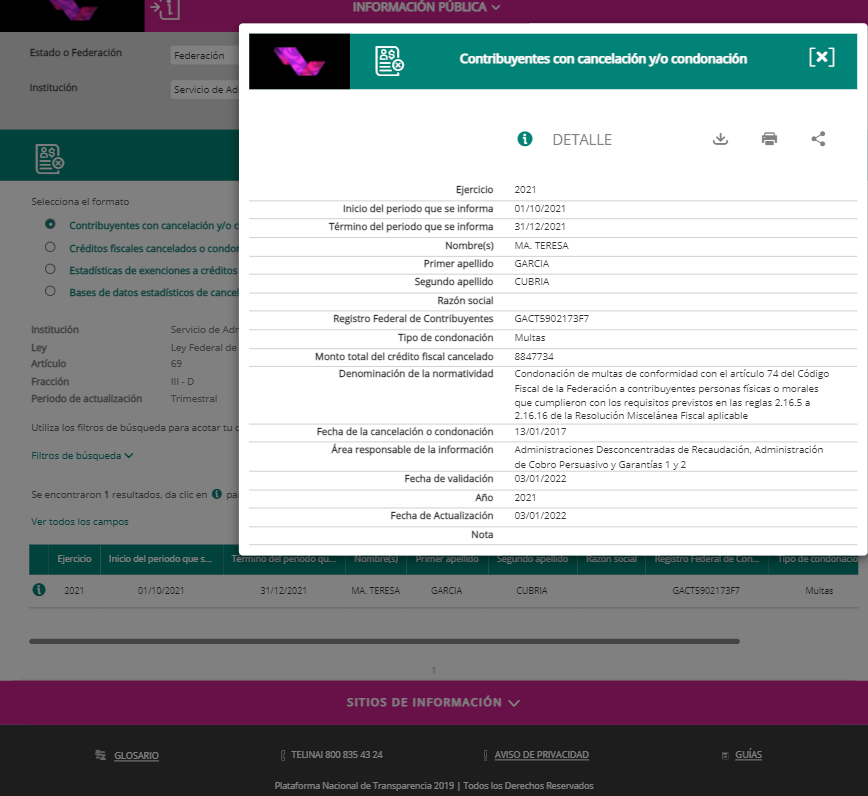Click the logo in the dialog header
Viewport: 868px width, 796px height.
coord(299,61)
